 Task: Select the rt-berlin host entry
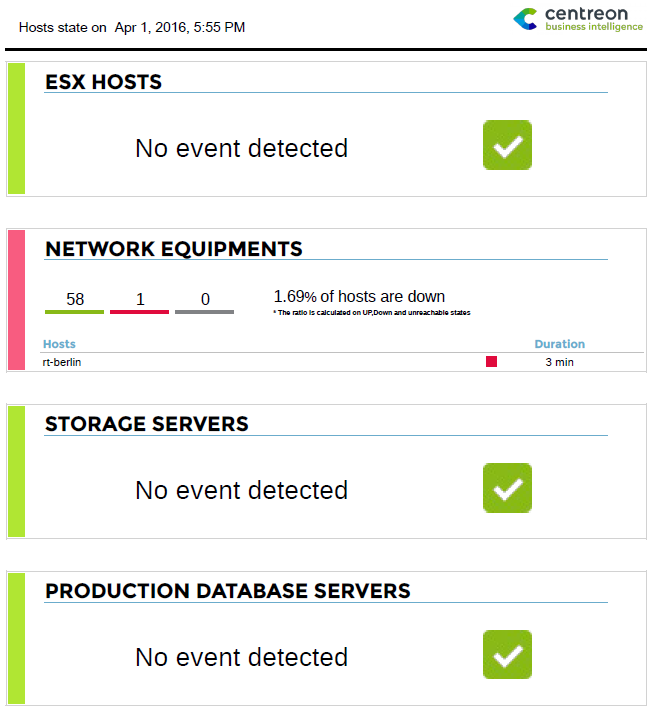coord(62,362)
